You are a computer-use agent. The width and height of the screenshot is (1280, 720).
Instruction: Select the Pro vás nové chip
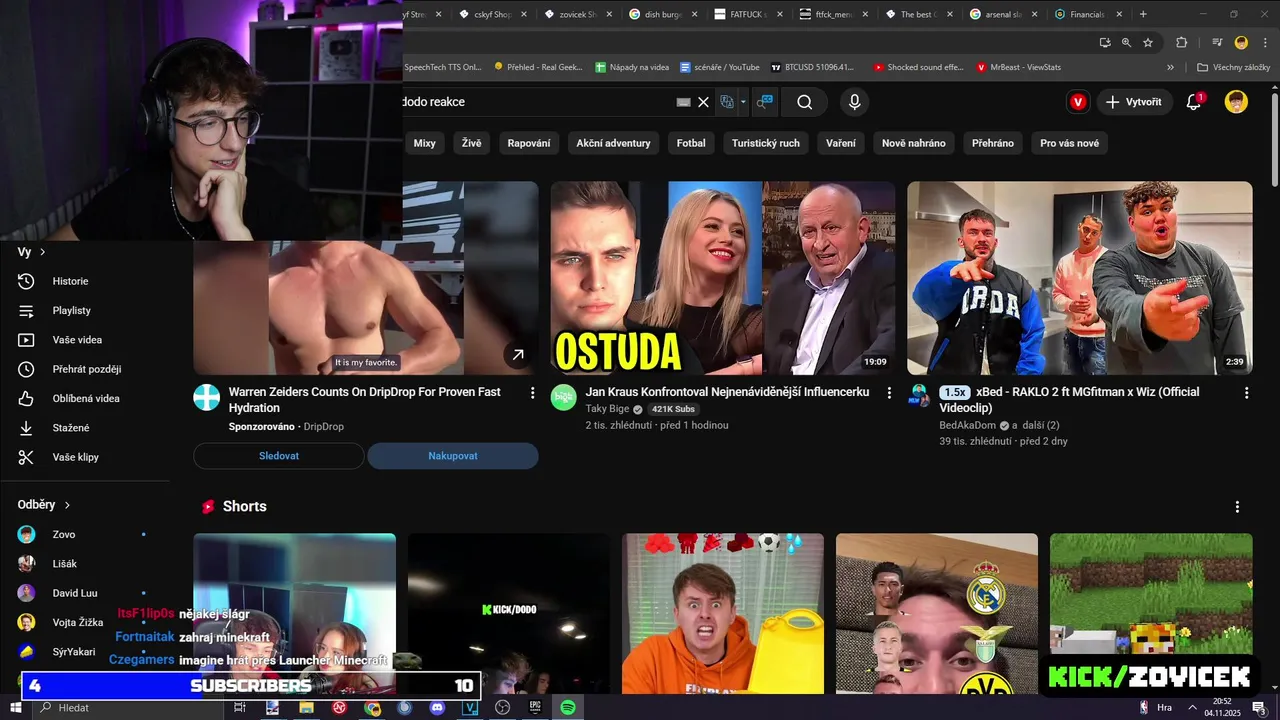(1069, 143)
